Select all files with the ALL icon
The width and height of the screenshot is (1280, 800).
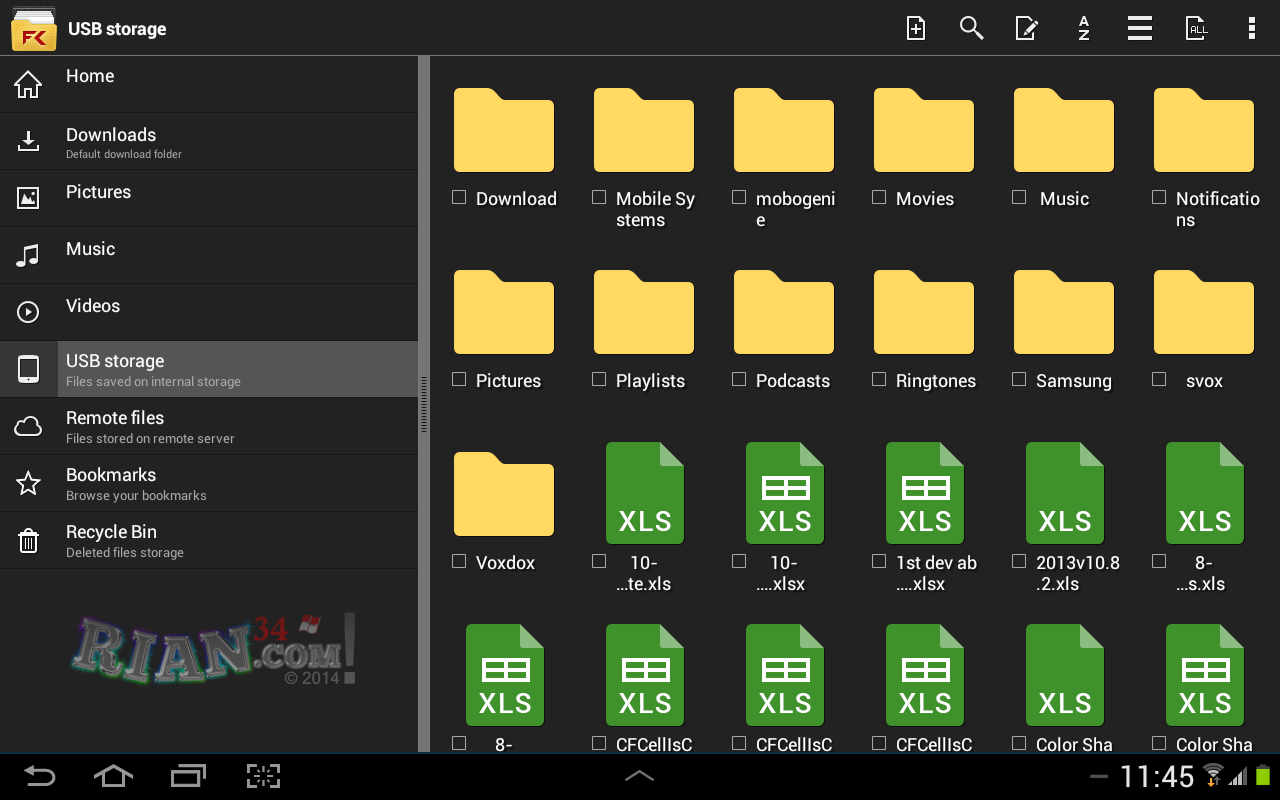point(1196,28)
